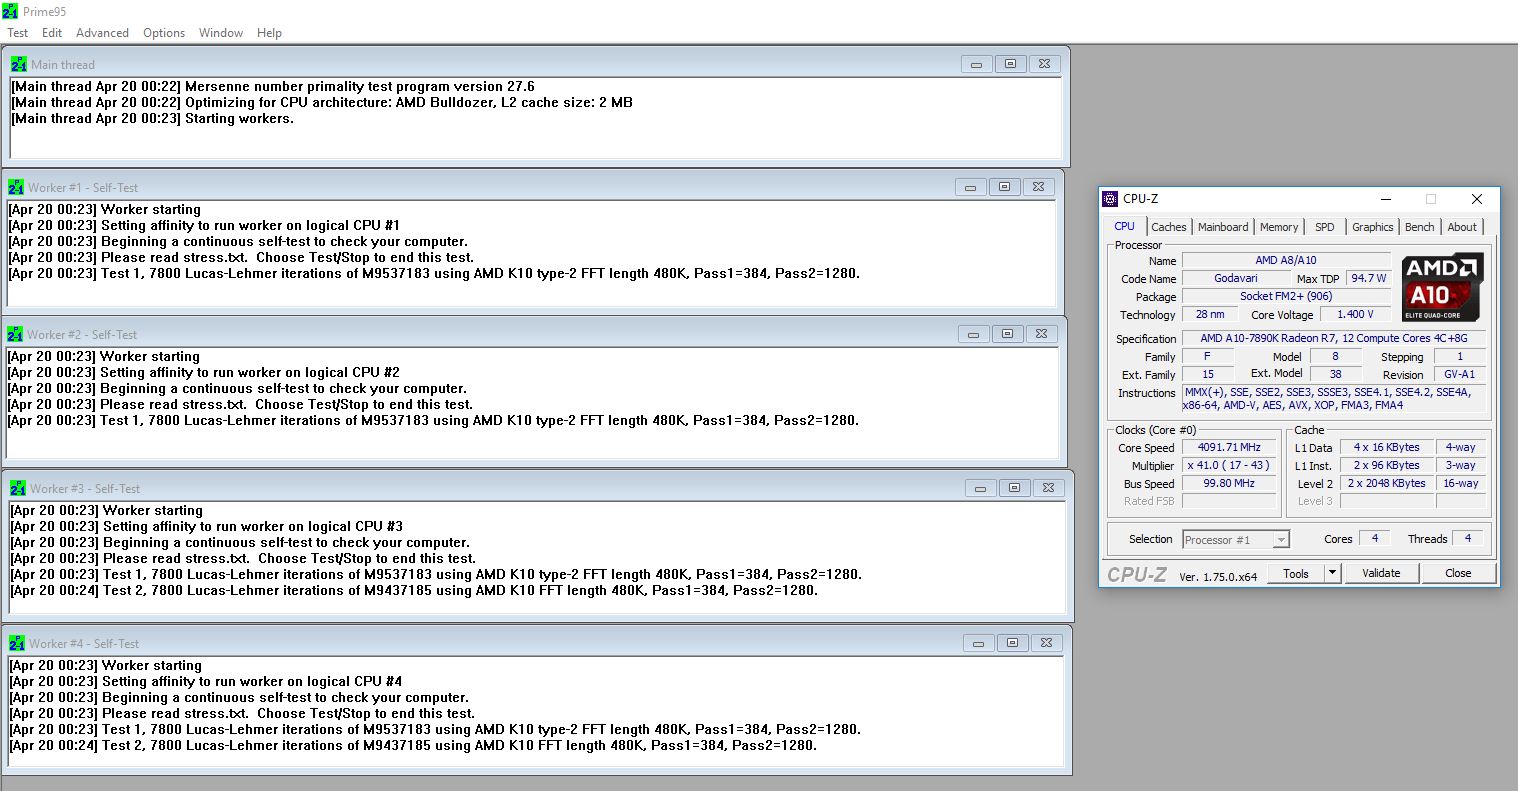Minimize the Worker #4 window
Image resolution: width=1518 pixels, height=791 pixels.
pyautogui.click(x=979, y=643)
